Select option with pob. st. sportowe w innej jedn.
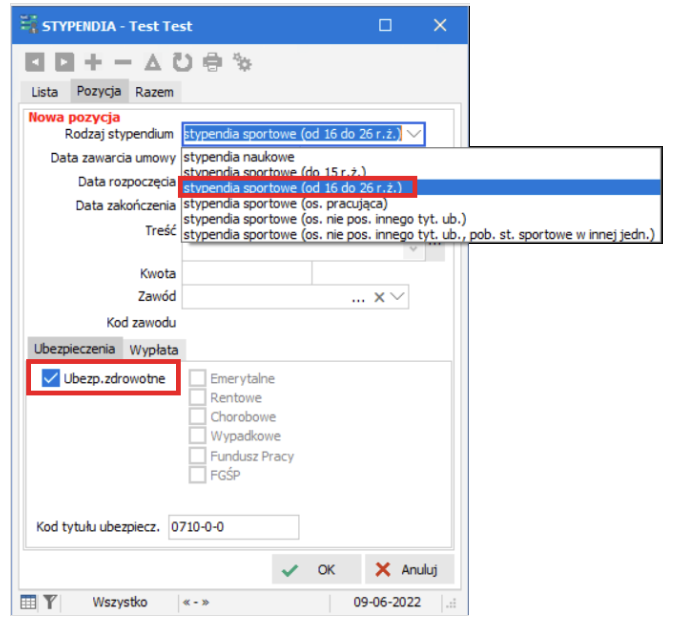Viewport: 678px width, 624px height. click(422, 234)
